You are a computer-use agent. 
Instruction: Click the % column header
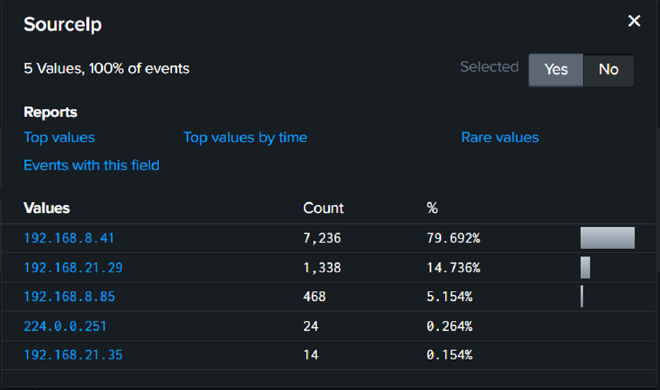432,208
